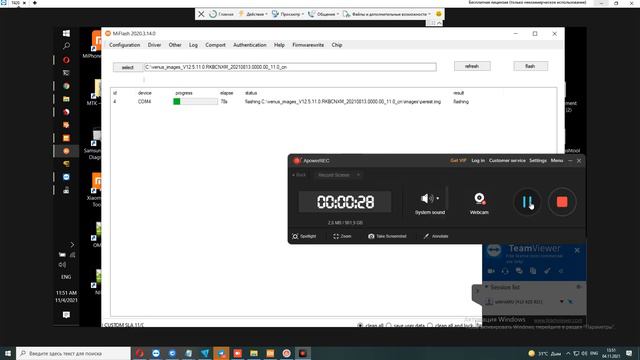640x360 pixels.
Task: Open the Chip menu
Action: pos(337,45)
